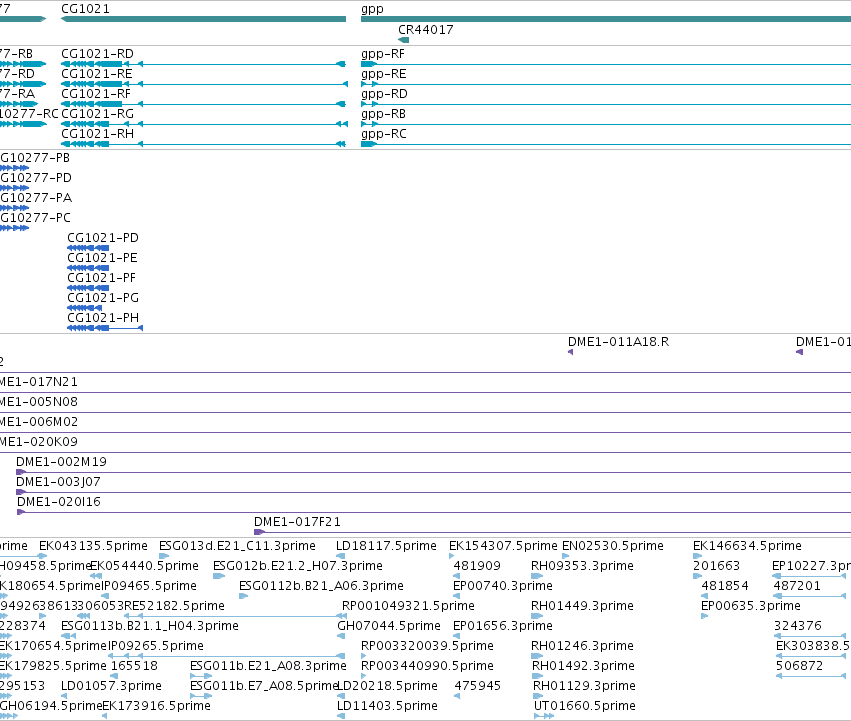Select the DME1-005N08 clone label
Screen dimensions: 851x721
[39, 402]
